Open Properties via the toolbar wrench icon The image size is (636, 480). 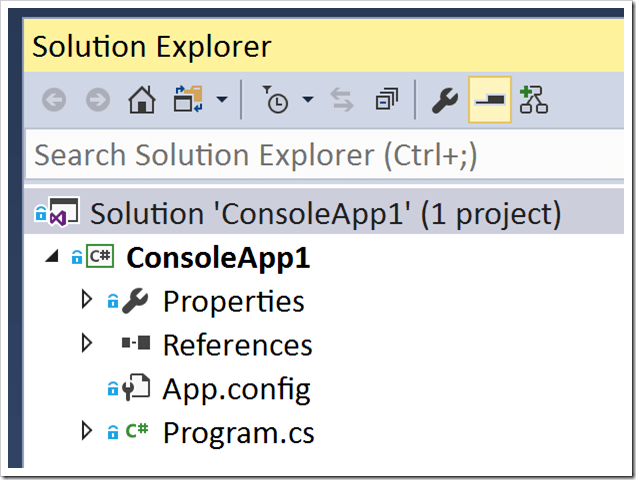[x=445, y=100]
